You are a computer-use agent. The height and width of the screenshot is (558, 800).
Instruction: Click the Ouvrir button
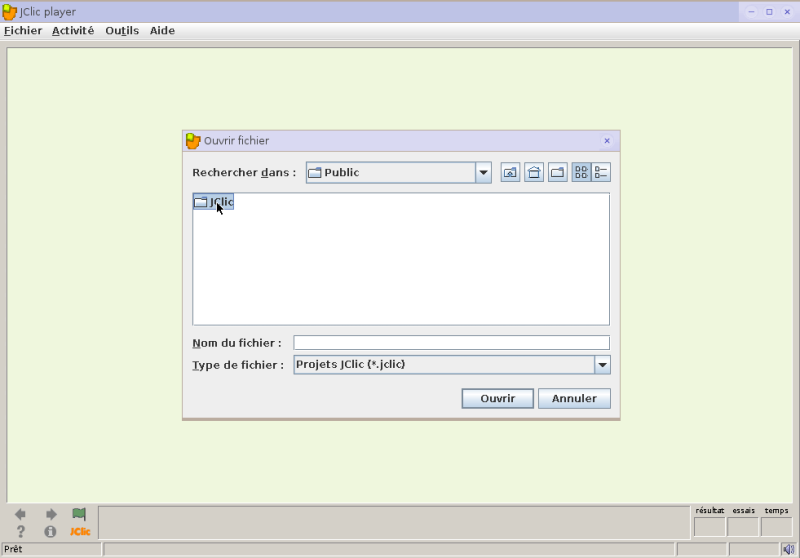tap(497, 398)
